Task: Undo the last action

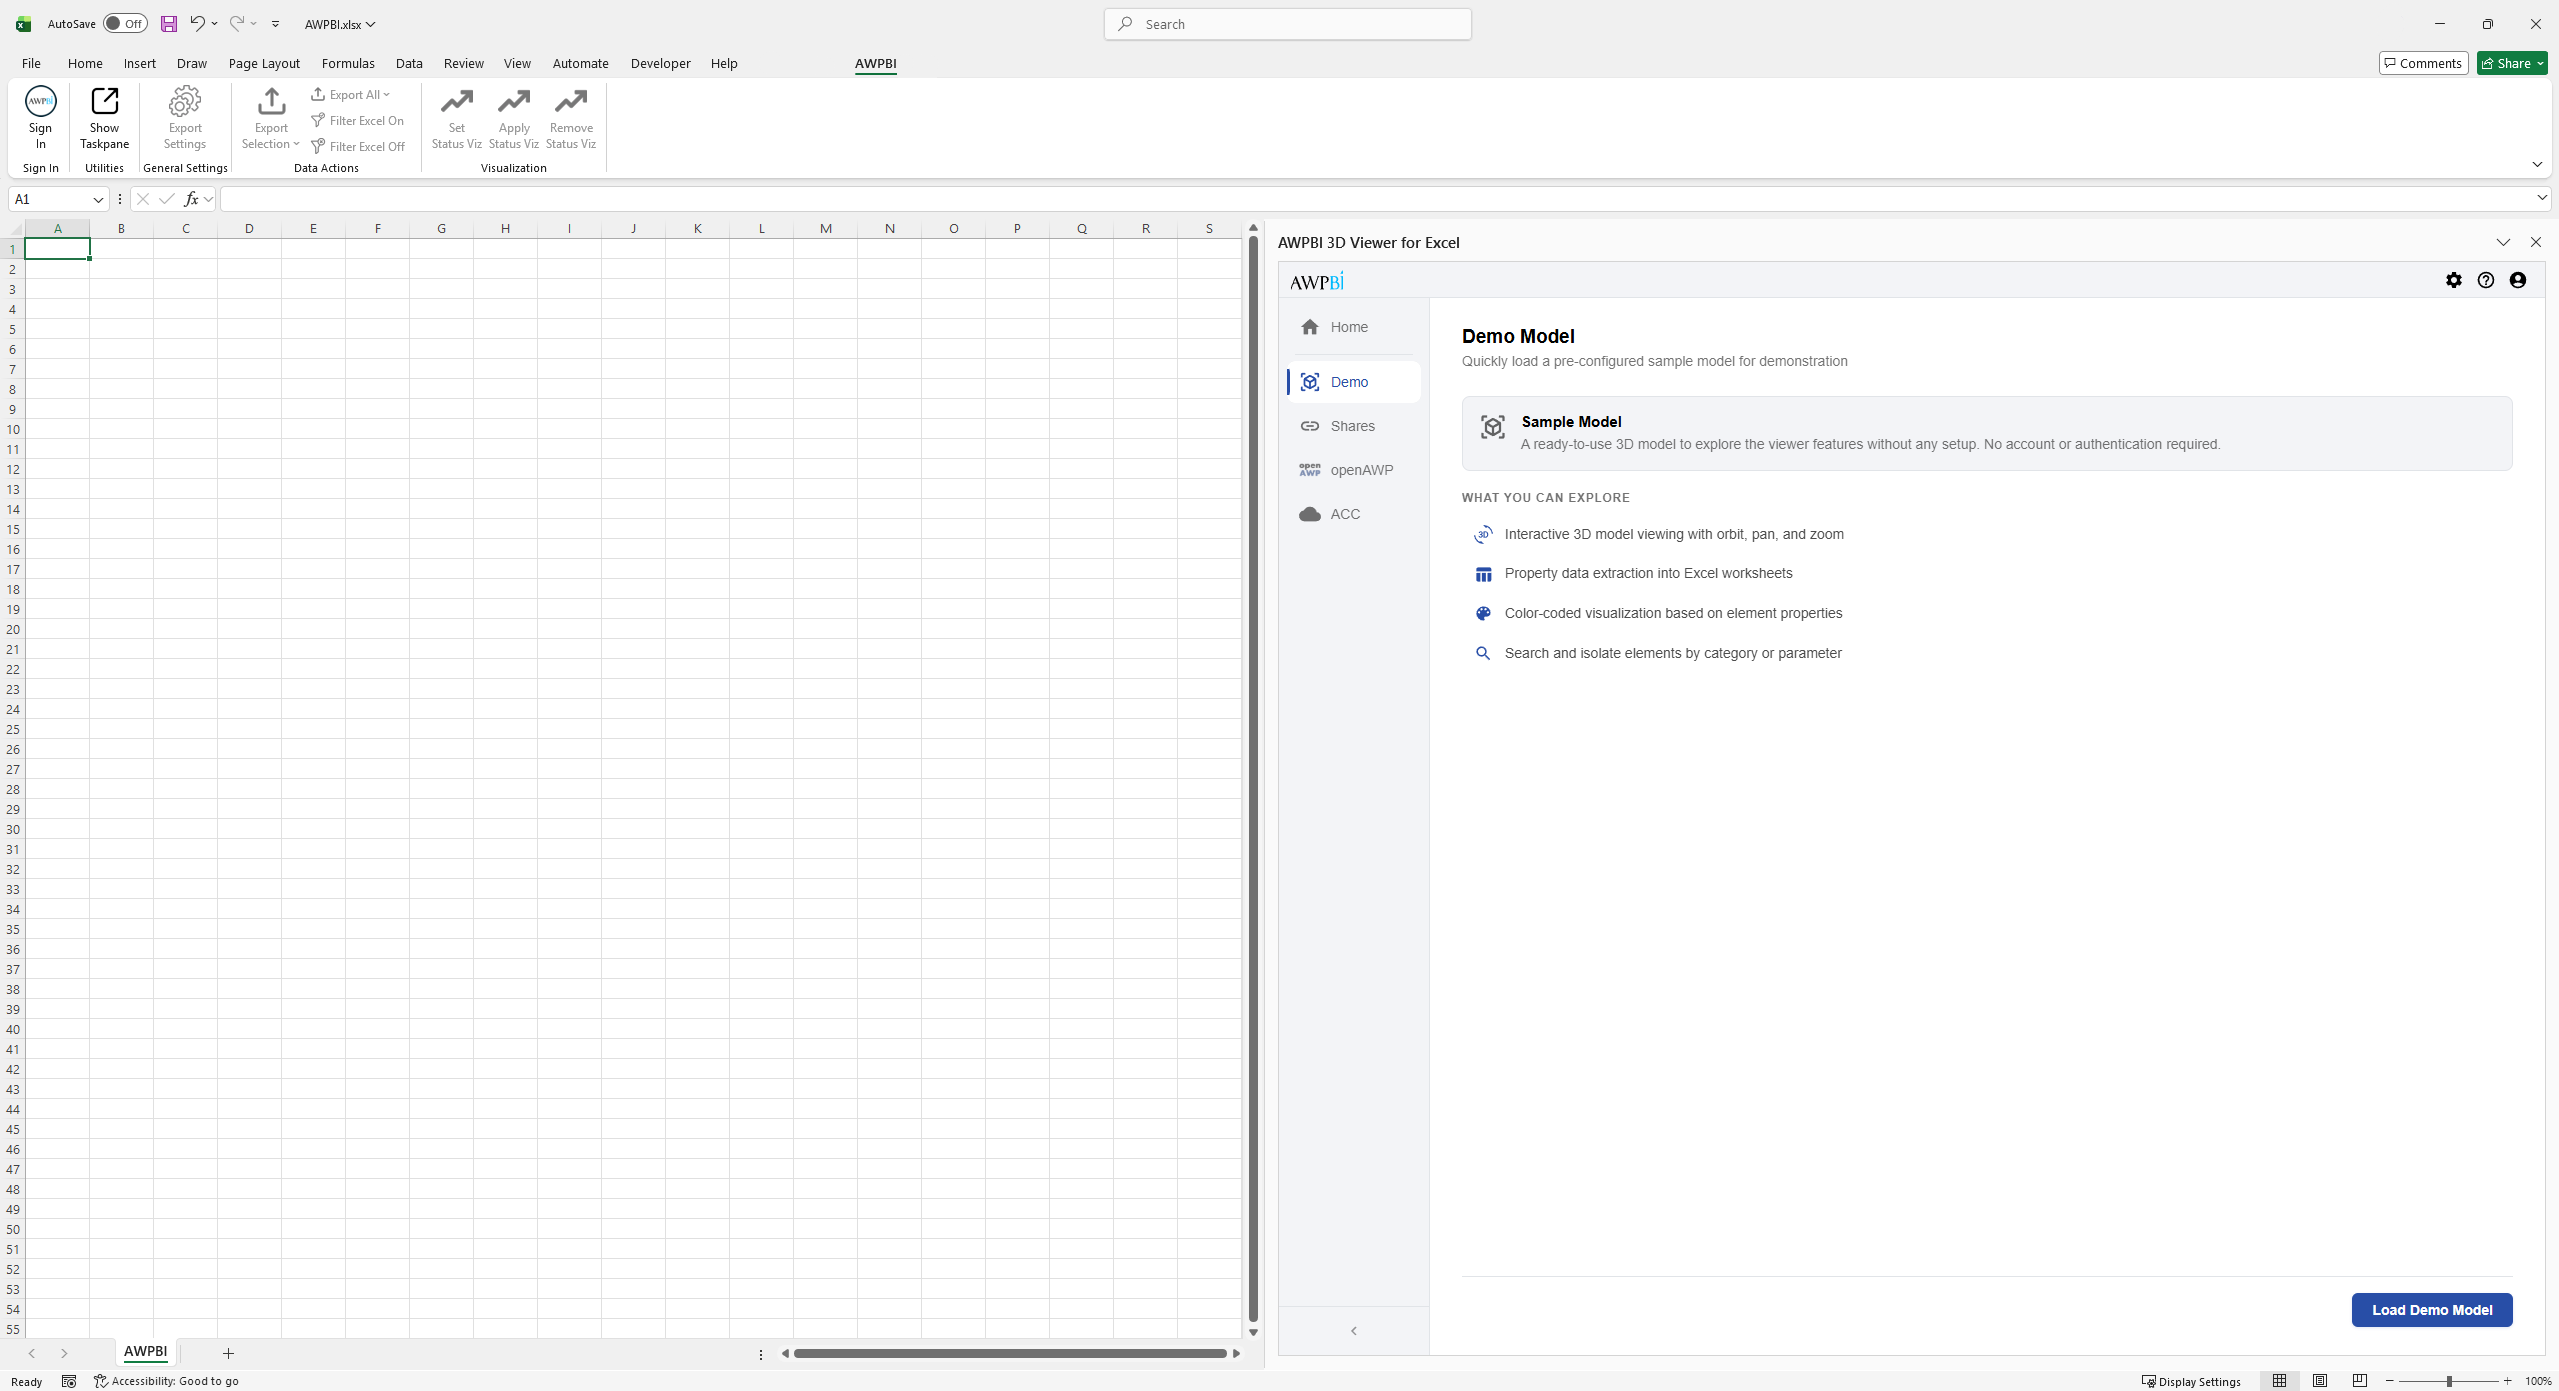Action: 197,24
